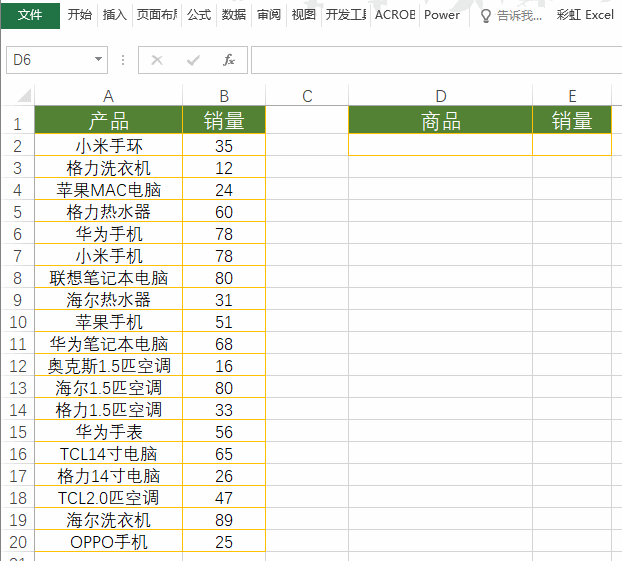Open the 文件 (File) tab
The image size is (622, 561).
[x=30, y=15]
